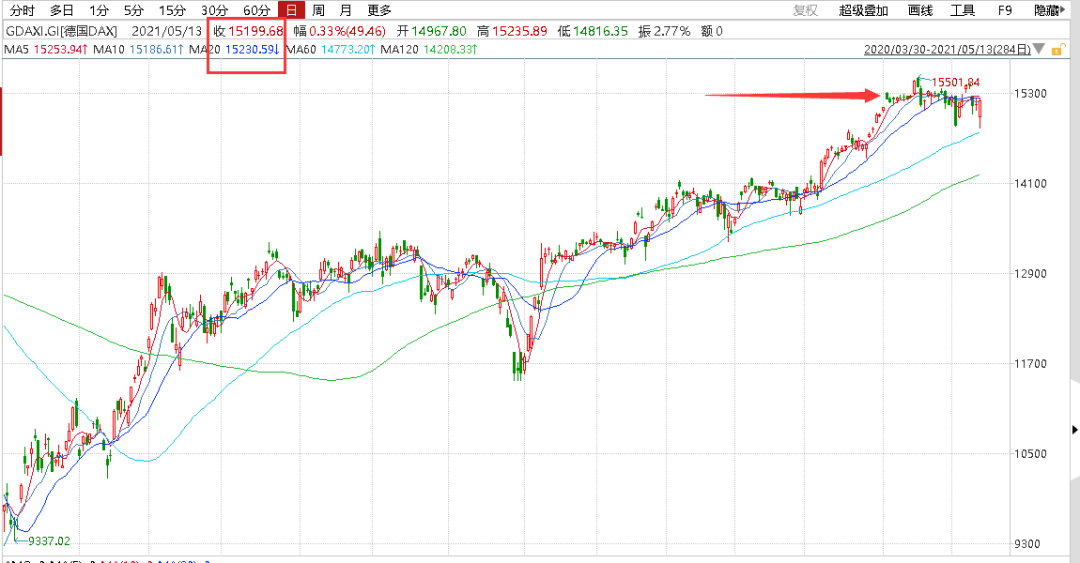Open the 工具 tools menu

tap(962, 10)
